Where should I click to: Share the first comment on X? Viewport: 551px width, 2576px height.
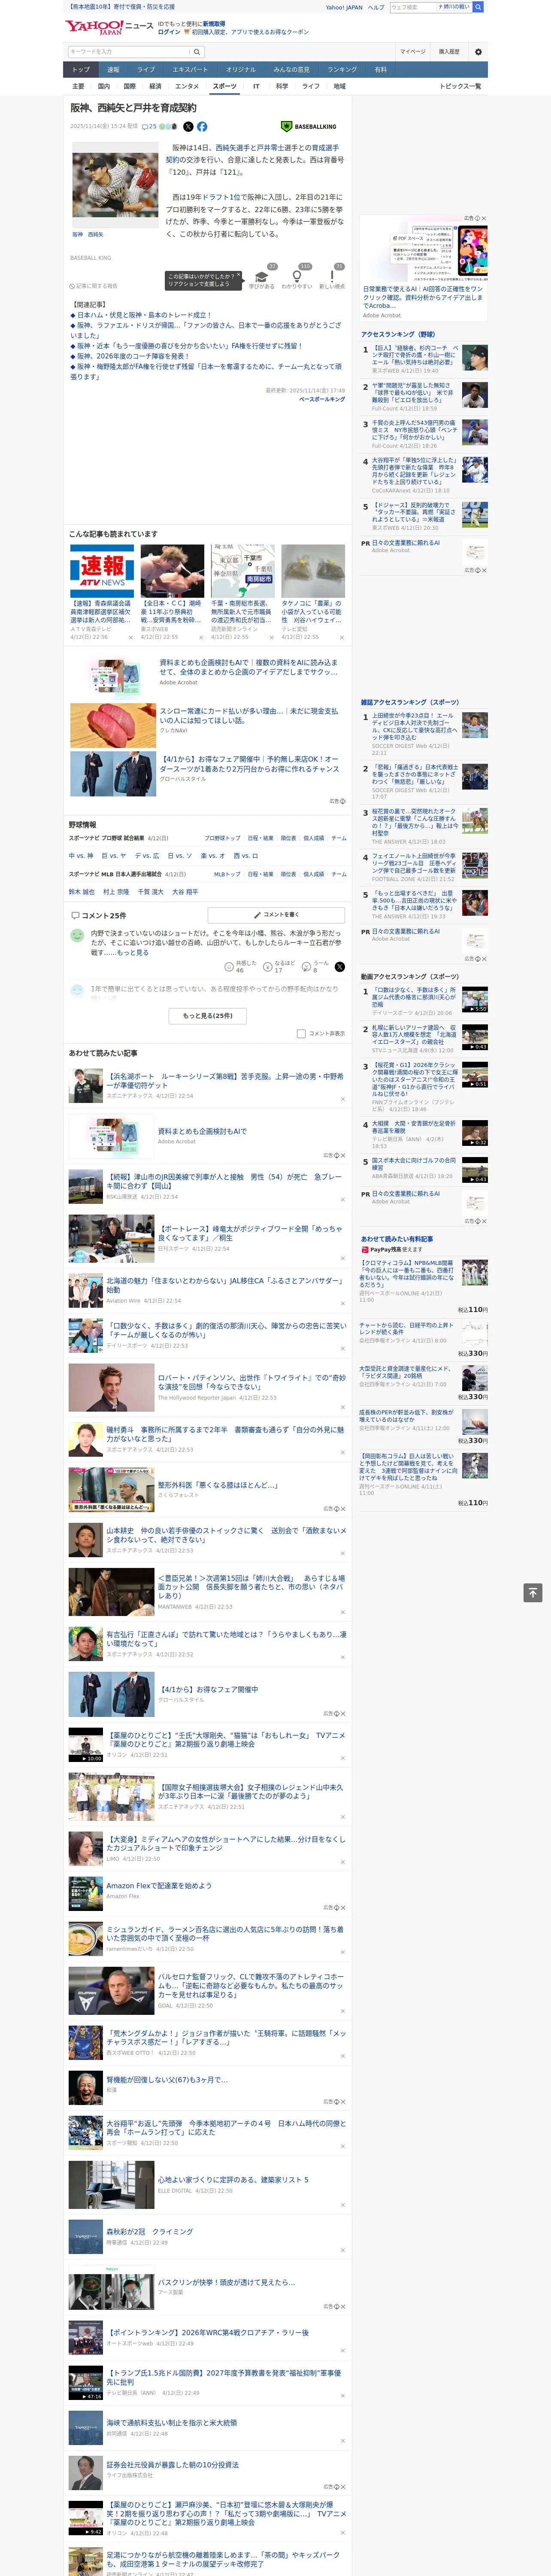point(340,966)
